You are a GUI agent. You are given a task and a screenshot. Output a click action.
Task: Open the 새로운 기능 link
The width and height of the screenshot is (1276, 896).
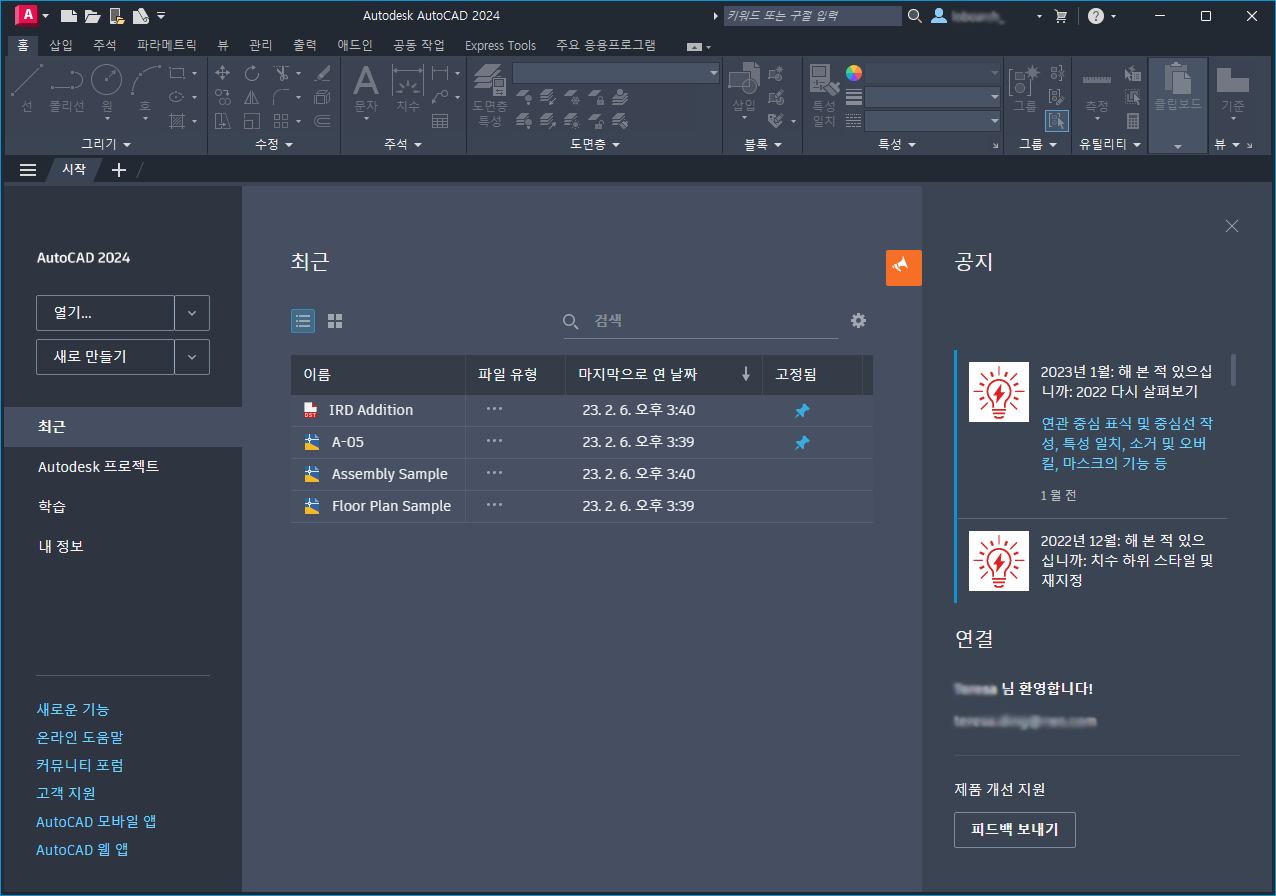click(x=73, y=709)
